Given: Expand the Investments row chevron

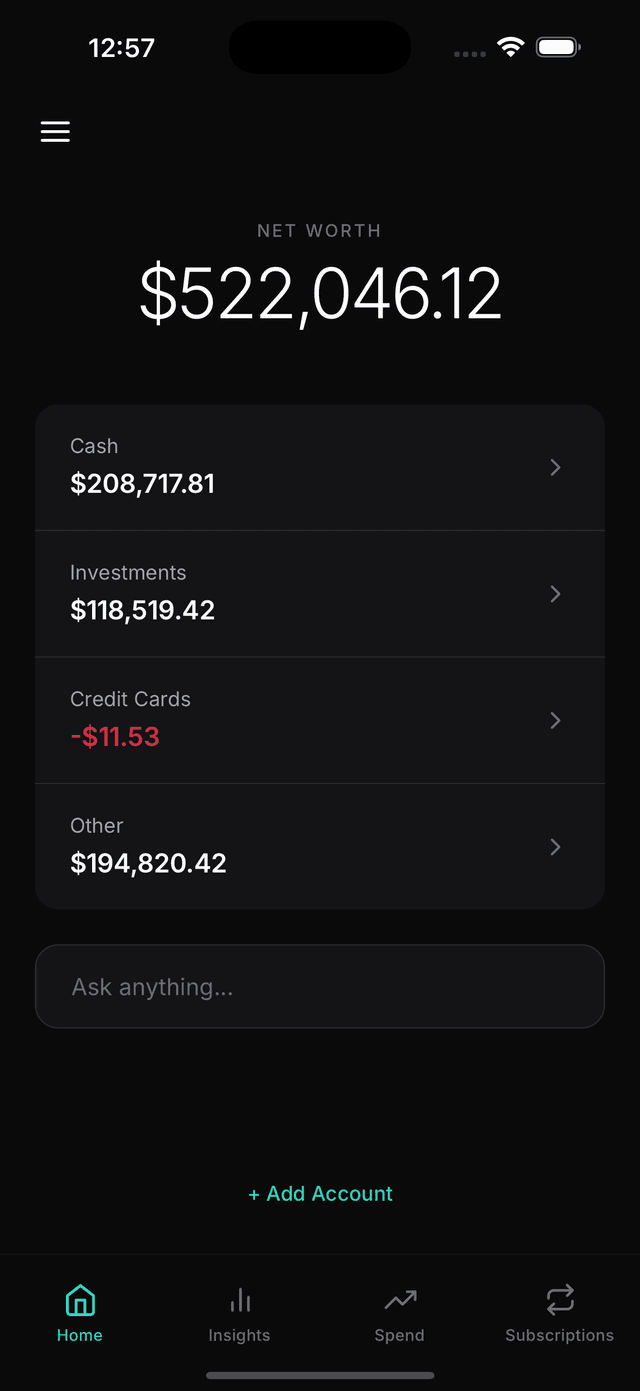Looking at the screenshot, I should point(556,594).
